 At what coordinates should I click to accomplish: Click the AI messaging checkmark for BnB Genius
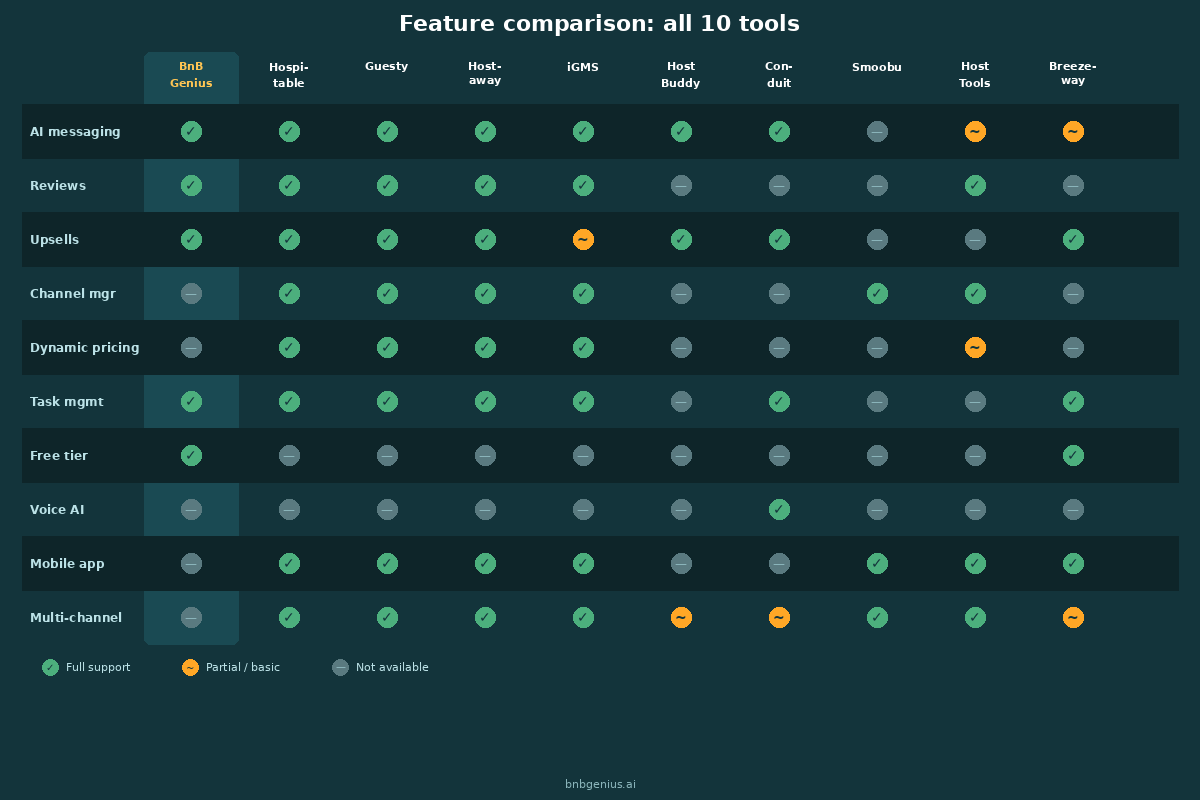click(191, 131)
